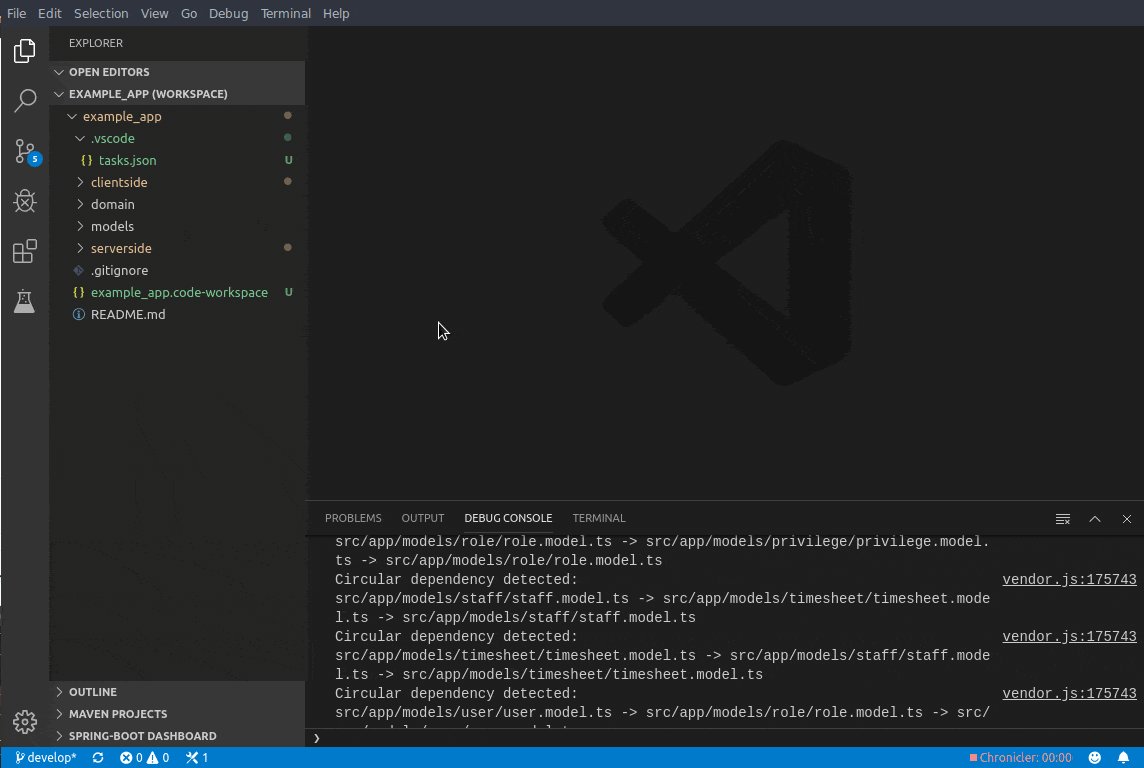The width and height of the screenshot is (1144, 768).
Task: Expand the clientside folder
Action: pos(119,182)
